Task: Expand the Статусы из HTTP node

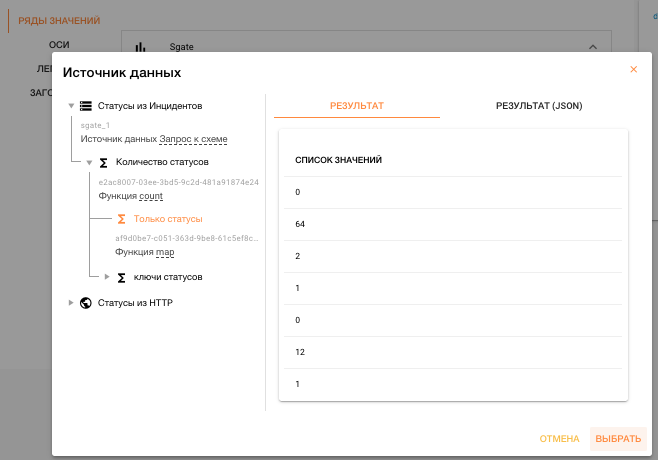Action: coord(71,302)
